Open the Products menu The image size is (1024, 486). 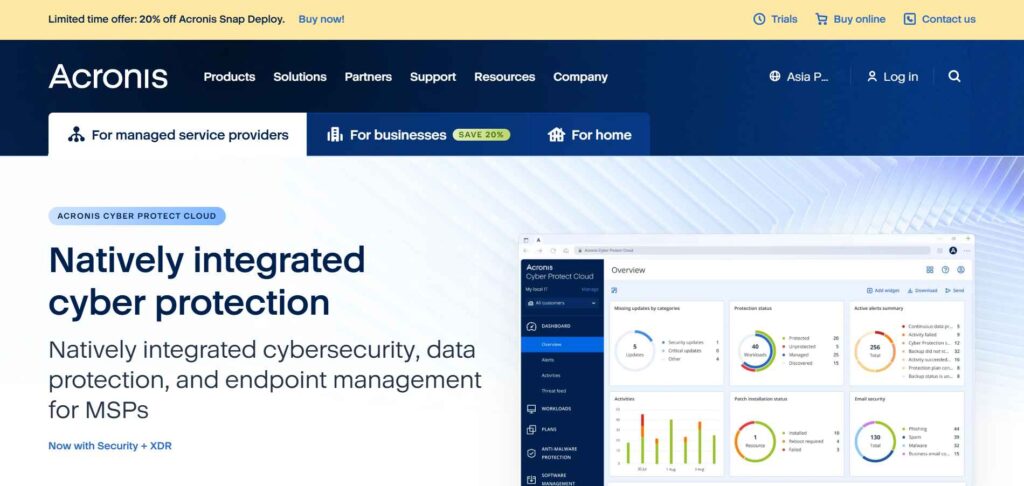coord(229,76)
